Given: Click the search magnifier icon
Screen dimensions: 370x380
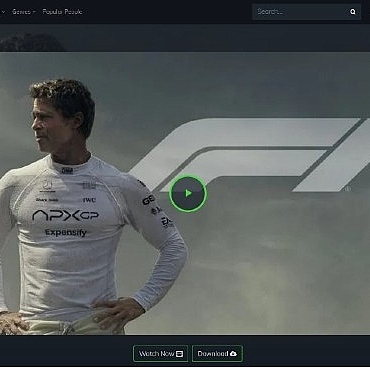Looking at the screenshot, I should pos(353,12).
